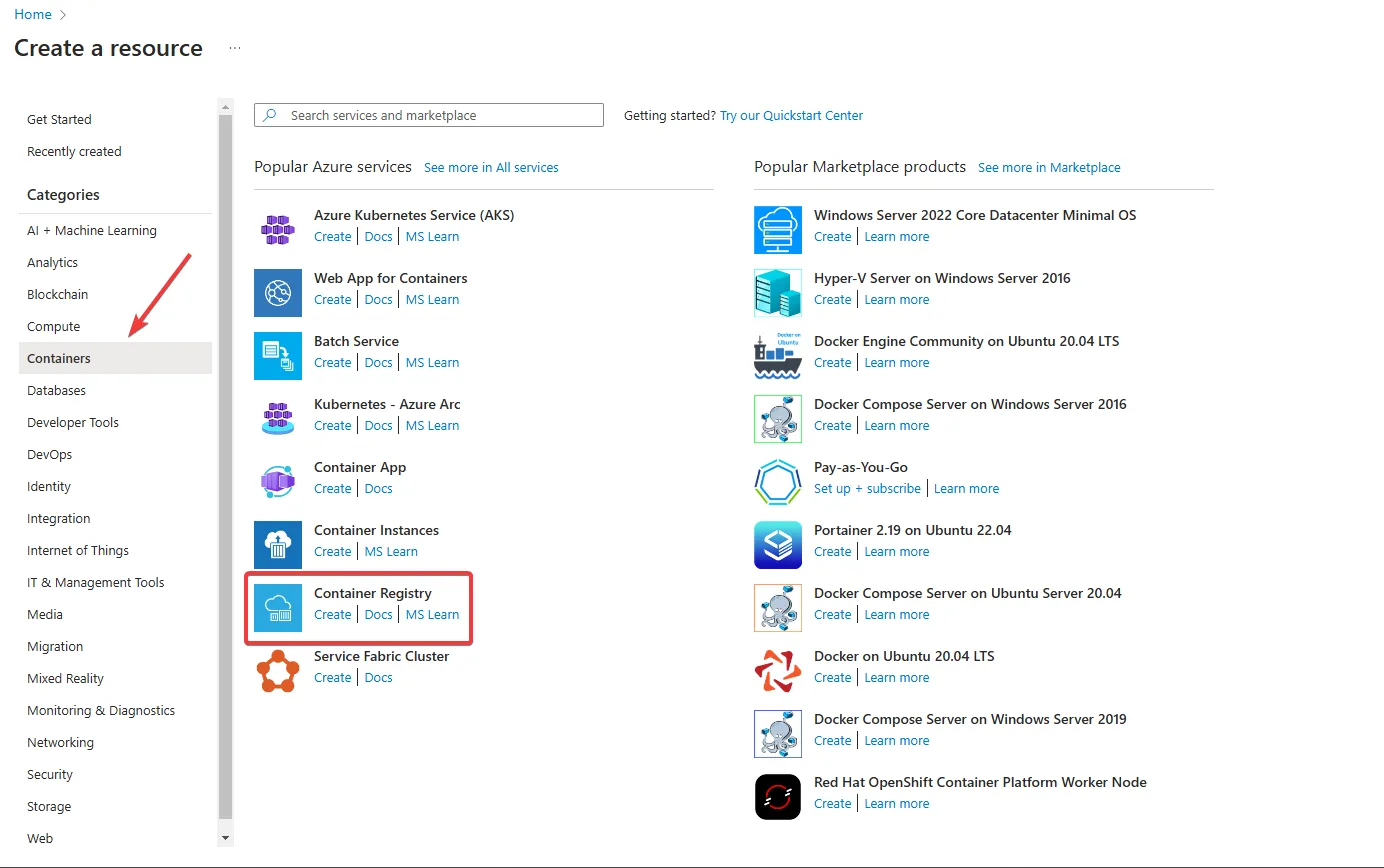Click the Docker Compose Server on Windows Server 2019 icon
The width and height of the screenshot is (1384, 868).
(778, 734)
